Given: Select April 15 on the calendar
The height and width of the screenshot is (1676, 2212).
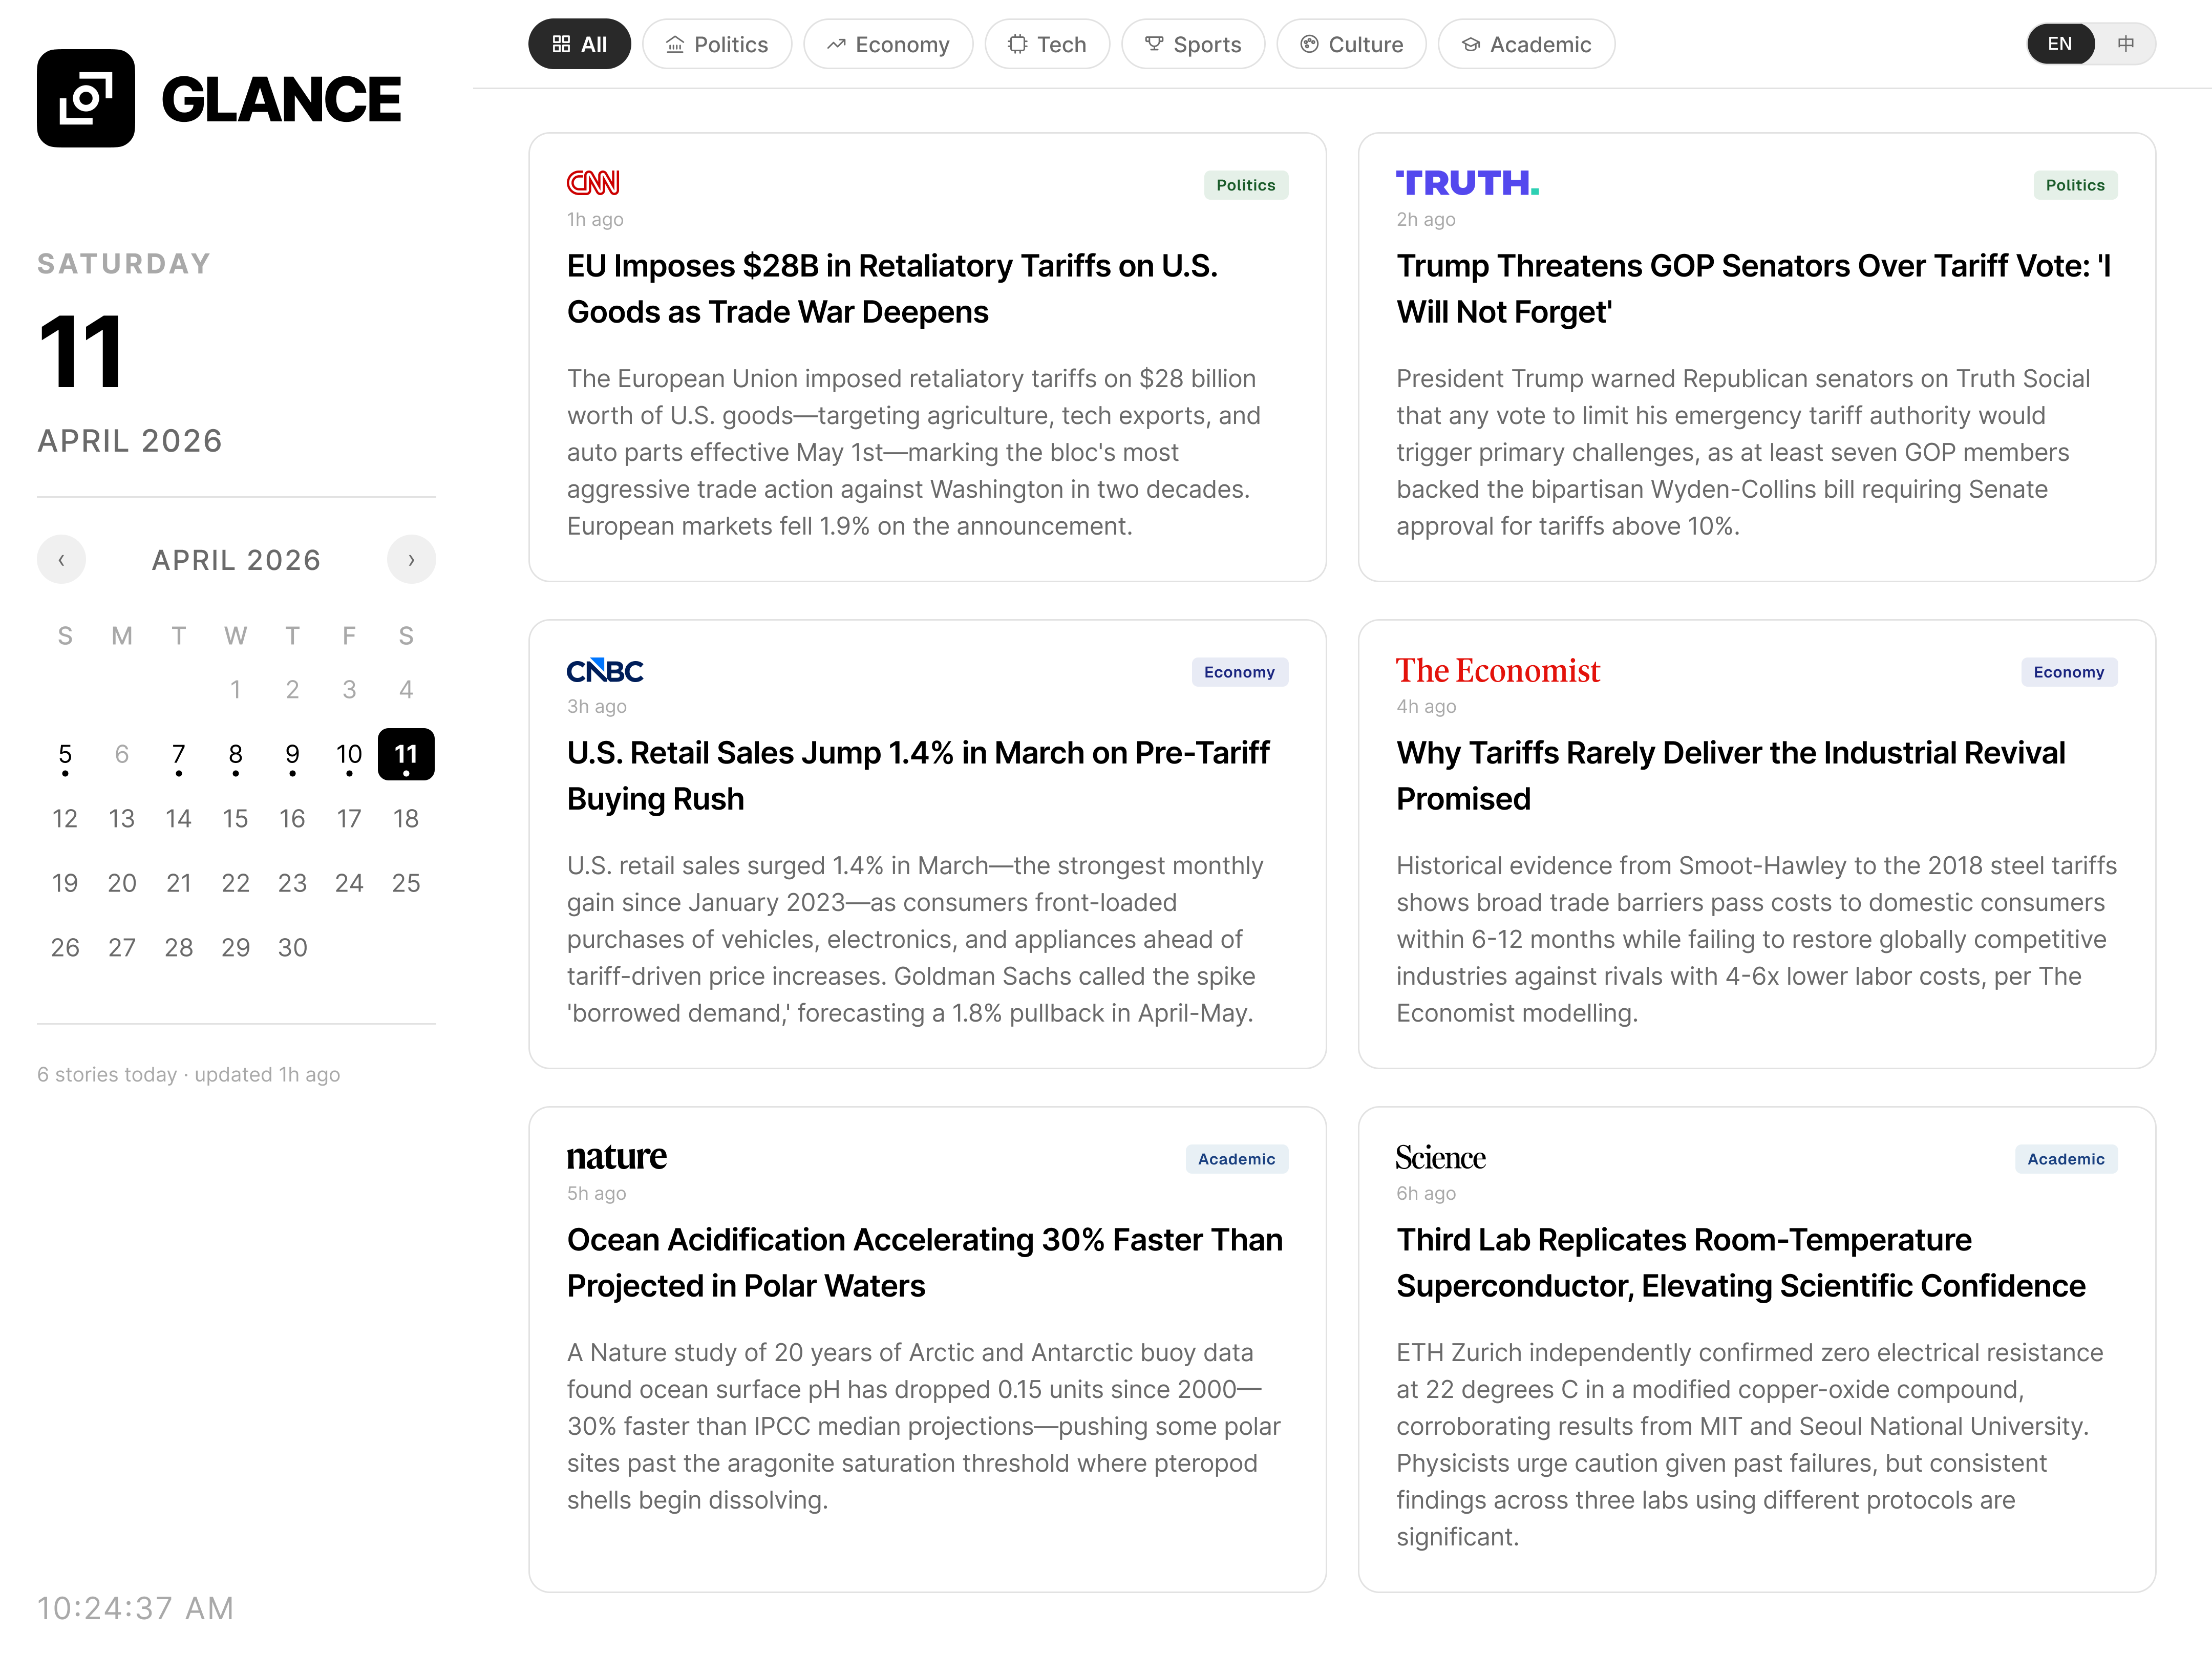Looking at the screenshot, I should 236,818.
